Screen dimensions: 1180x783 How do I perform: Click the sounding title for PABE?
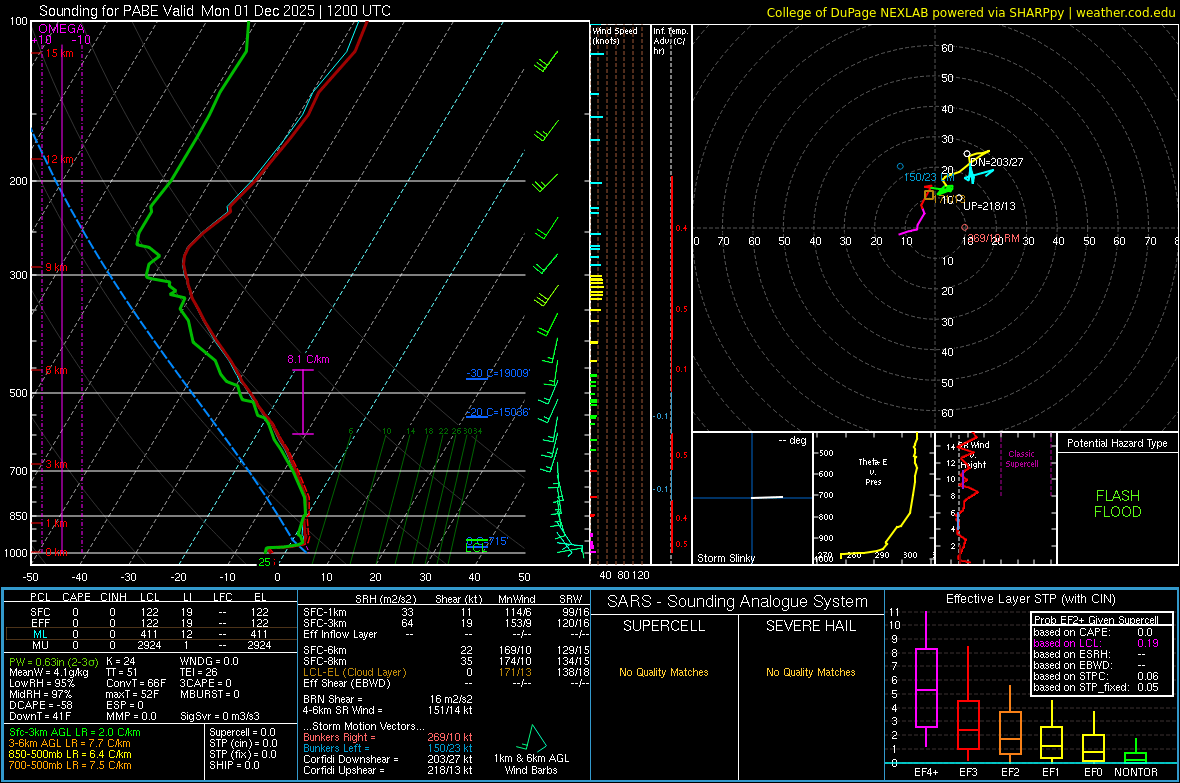[214, 11]
